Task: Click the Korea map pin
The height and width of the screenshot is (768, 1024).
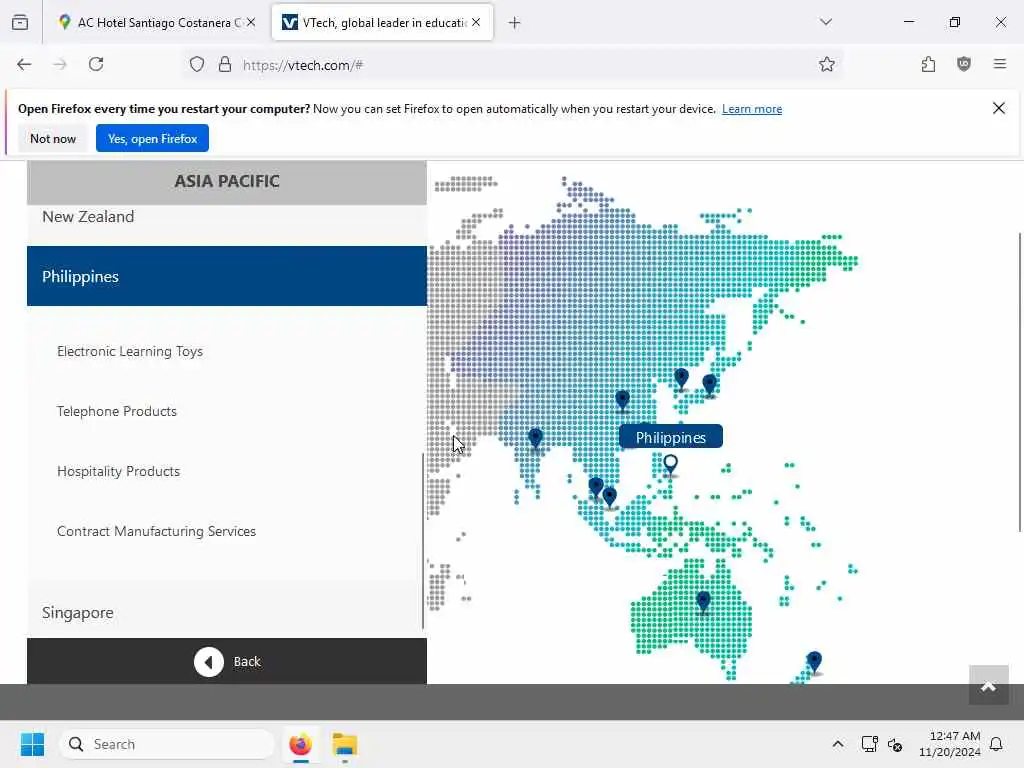Action: [x=681, y=378]
